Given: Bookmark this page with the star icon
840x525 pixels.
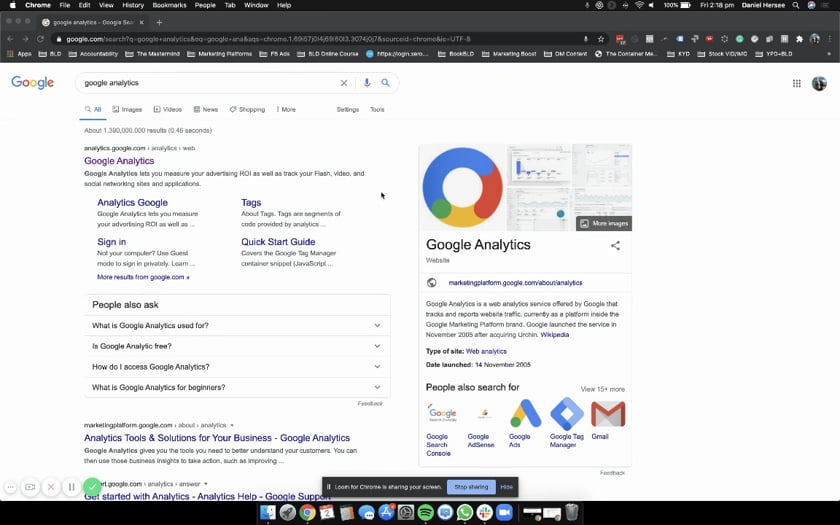Looking at the screenshot, I should click(x=601, y=39).
